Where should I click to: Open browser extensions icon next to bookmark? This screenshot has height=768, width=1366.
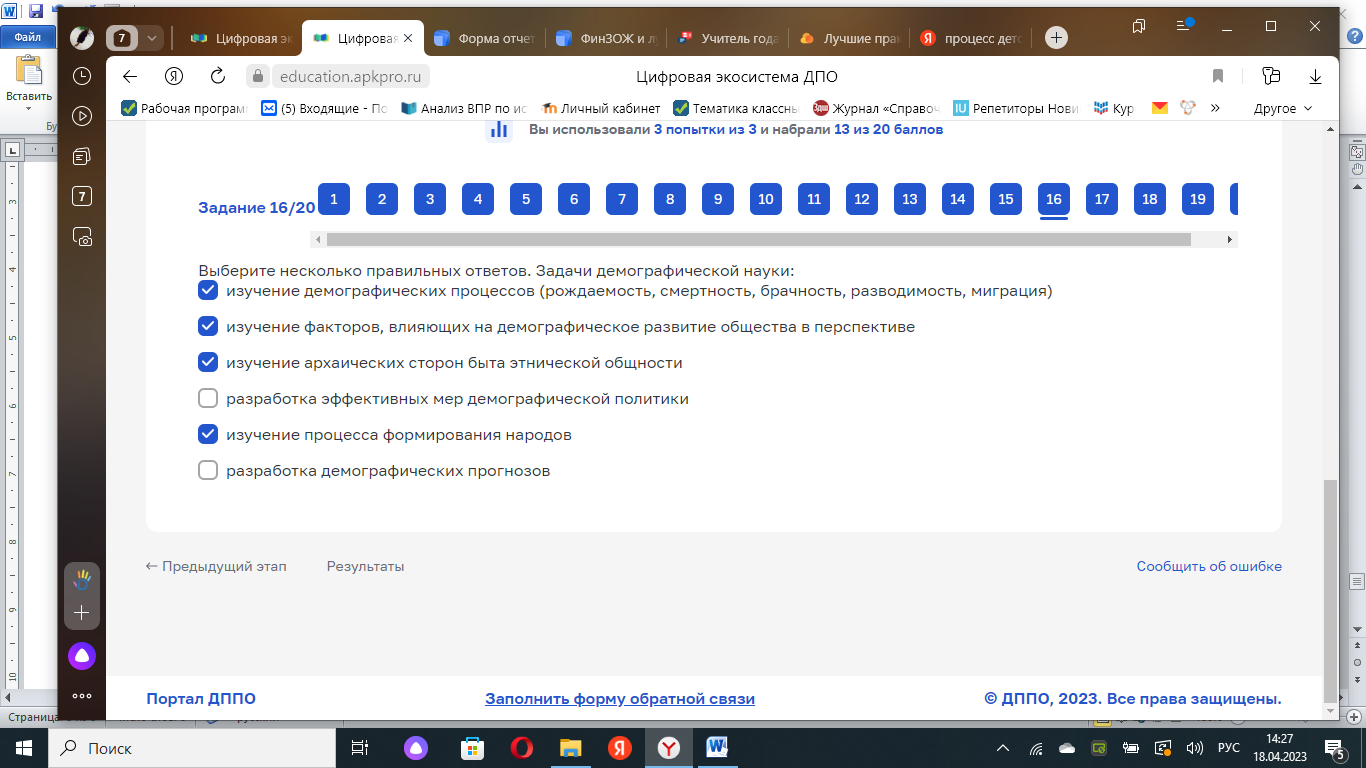pos(1271,76)
